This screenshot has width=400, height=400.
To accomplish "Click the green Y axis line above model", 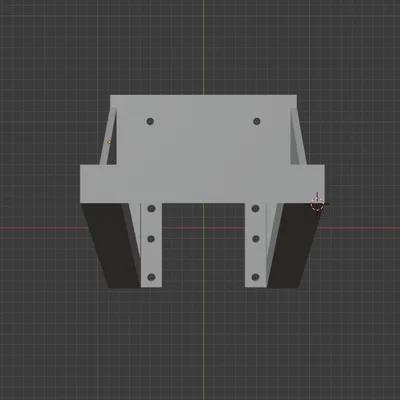I will [x=203, y=47].
